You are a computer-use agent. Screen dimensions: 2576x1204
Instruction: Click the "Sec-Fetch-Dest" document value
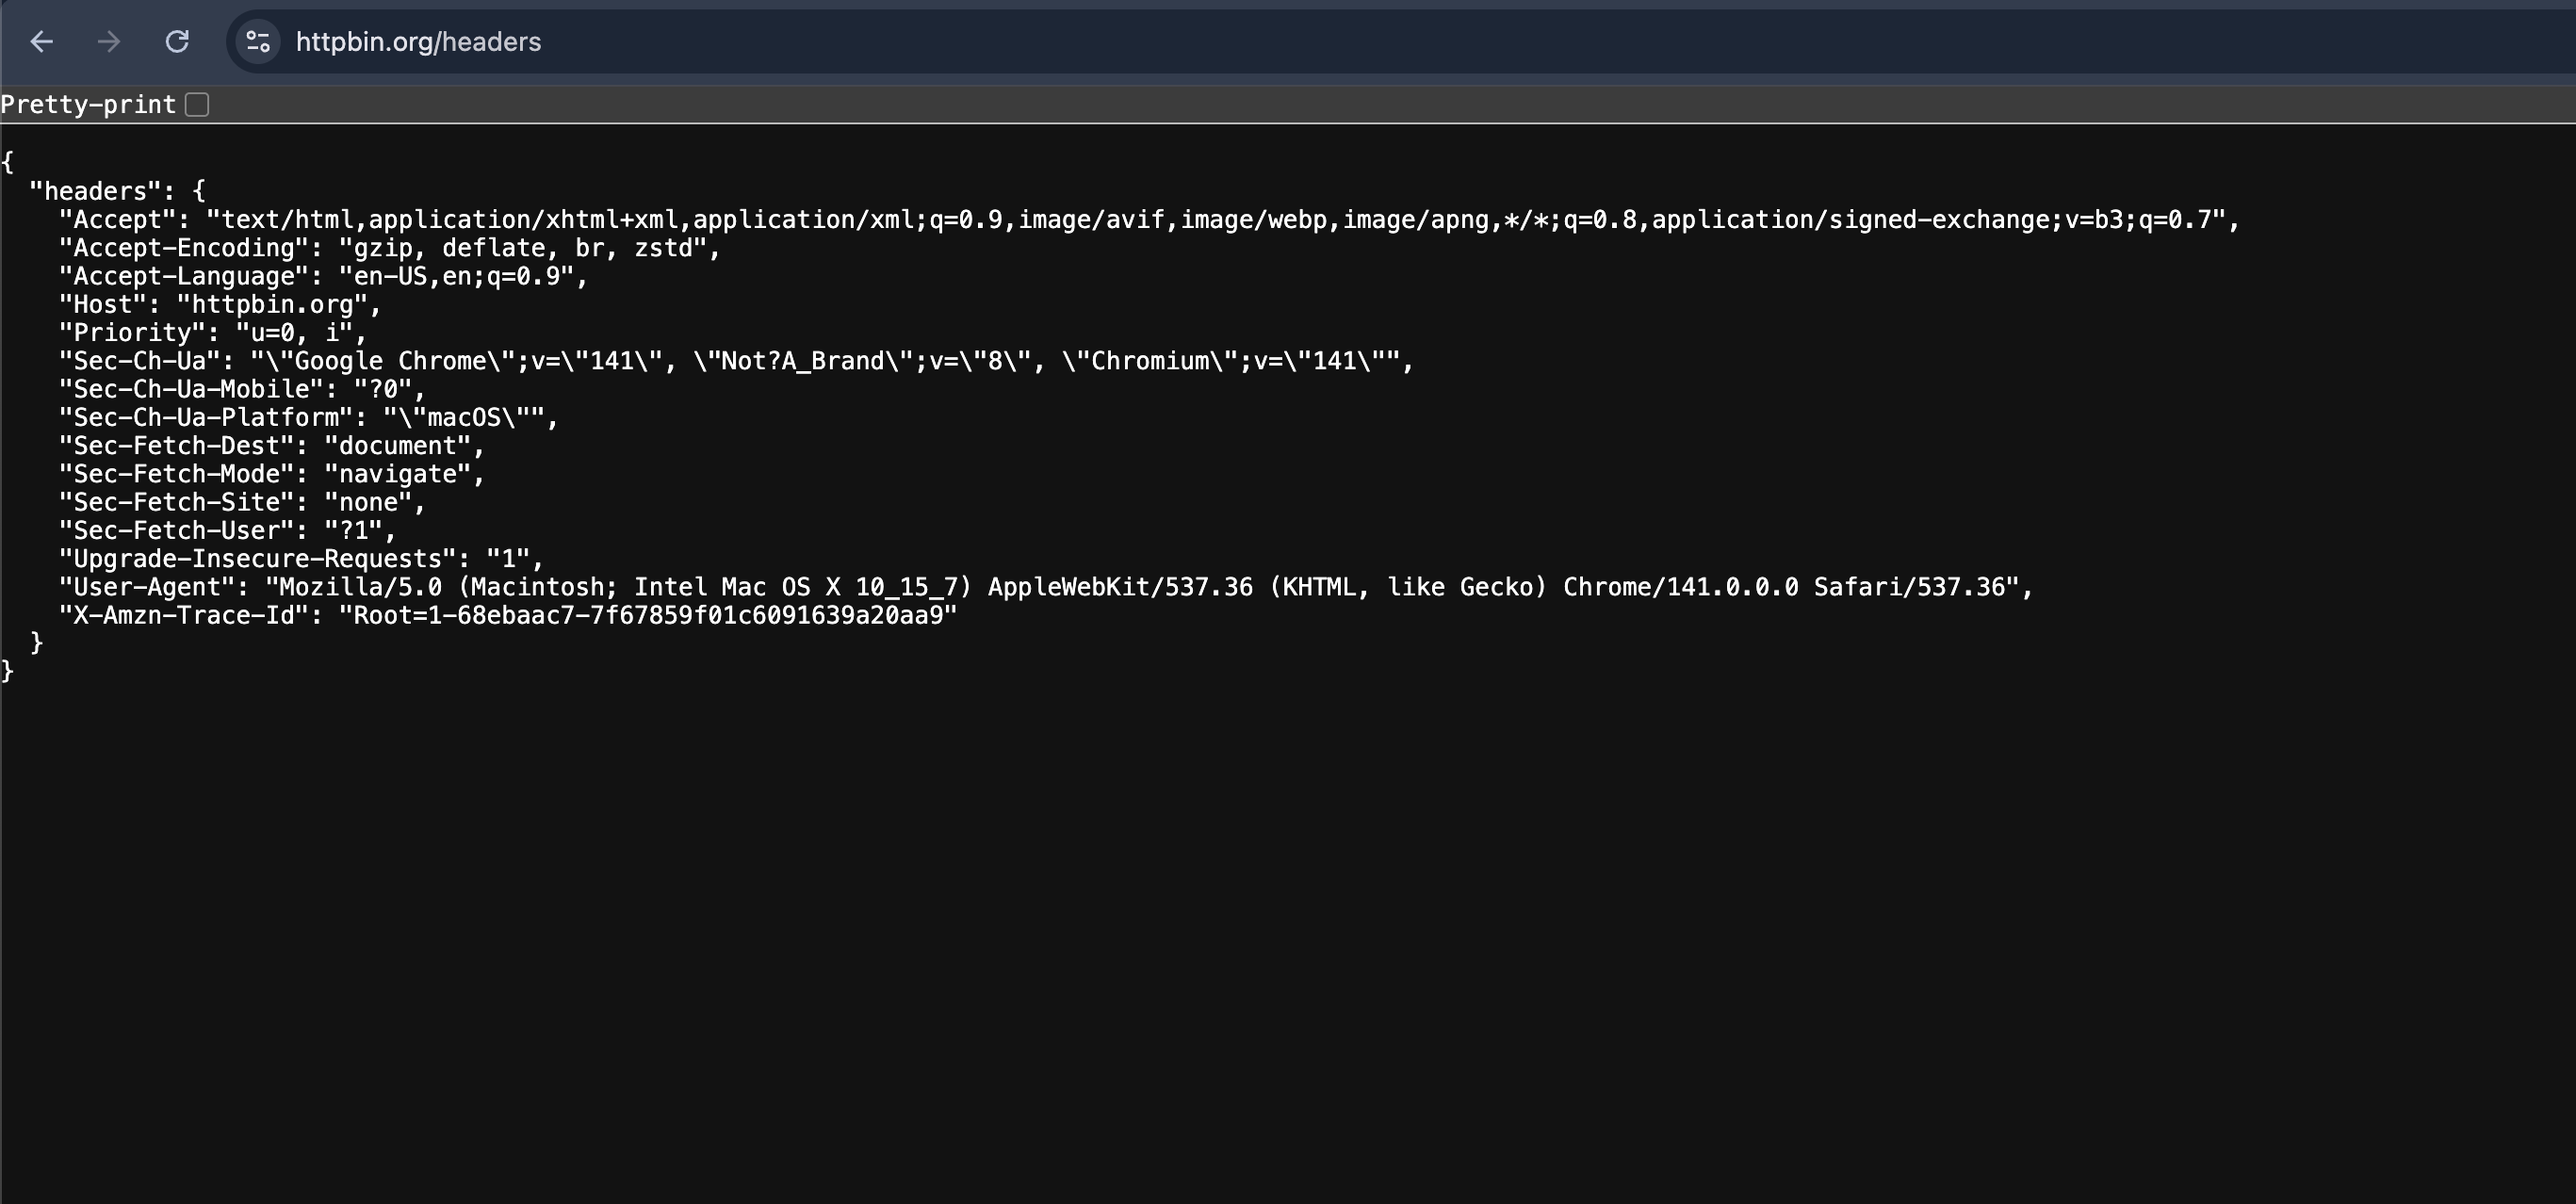click(x=397, y=445)
